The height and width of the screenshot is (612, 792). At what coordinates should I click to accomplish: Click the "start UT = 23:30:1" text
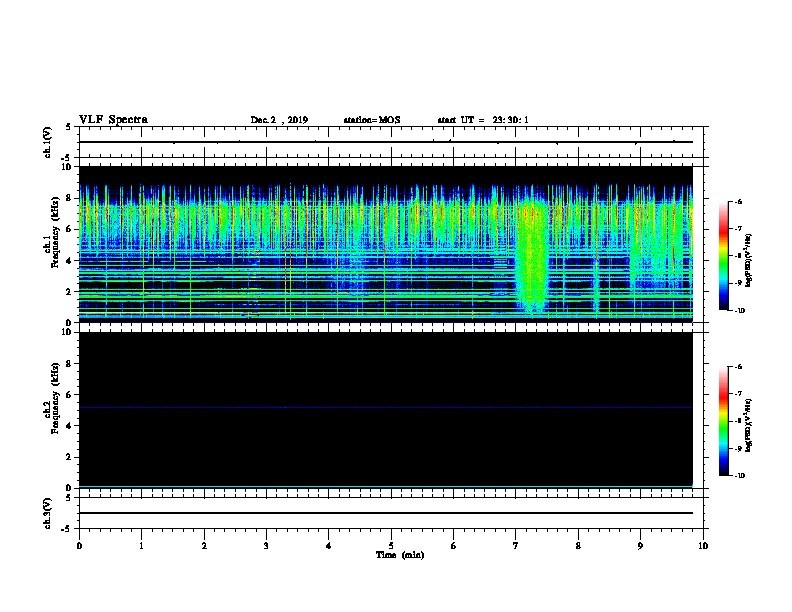483,120
